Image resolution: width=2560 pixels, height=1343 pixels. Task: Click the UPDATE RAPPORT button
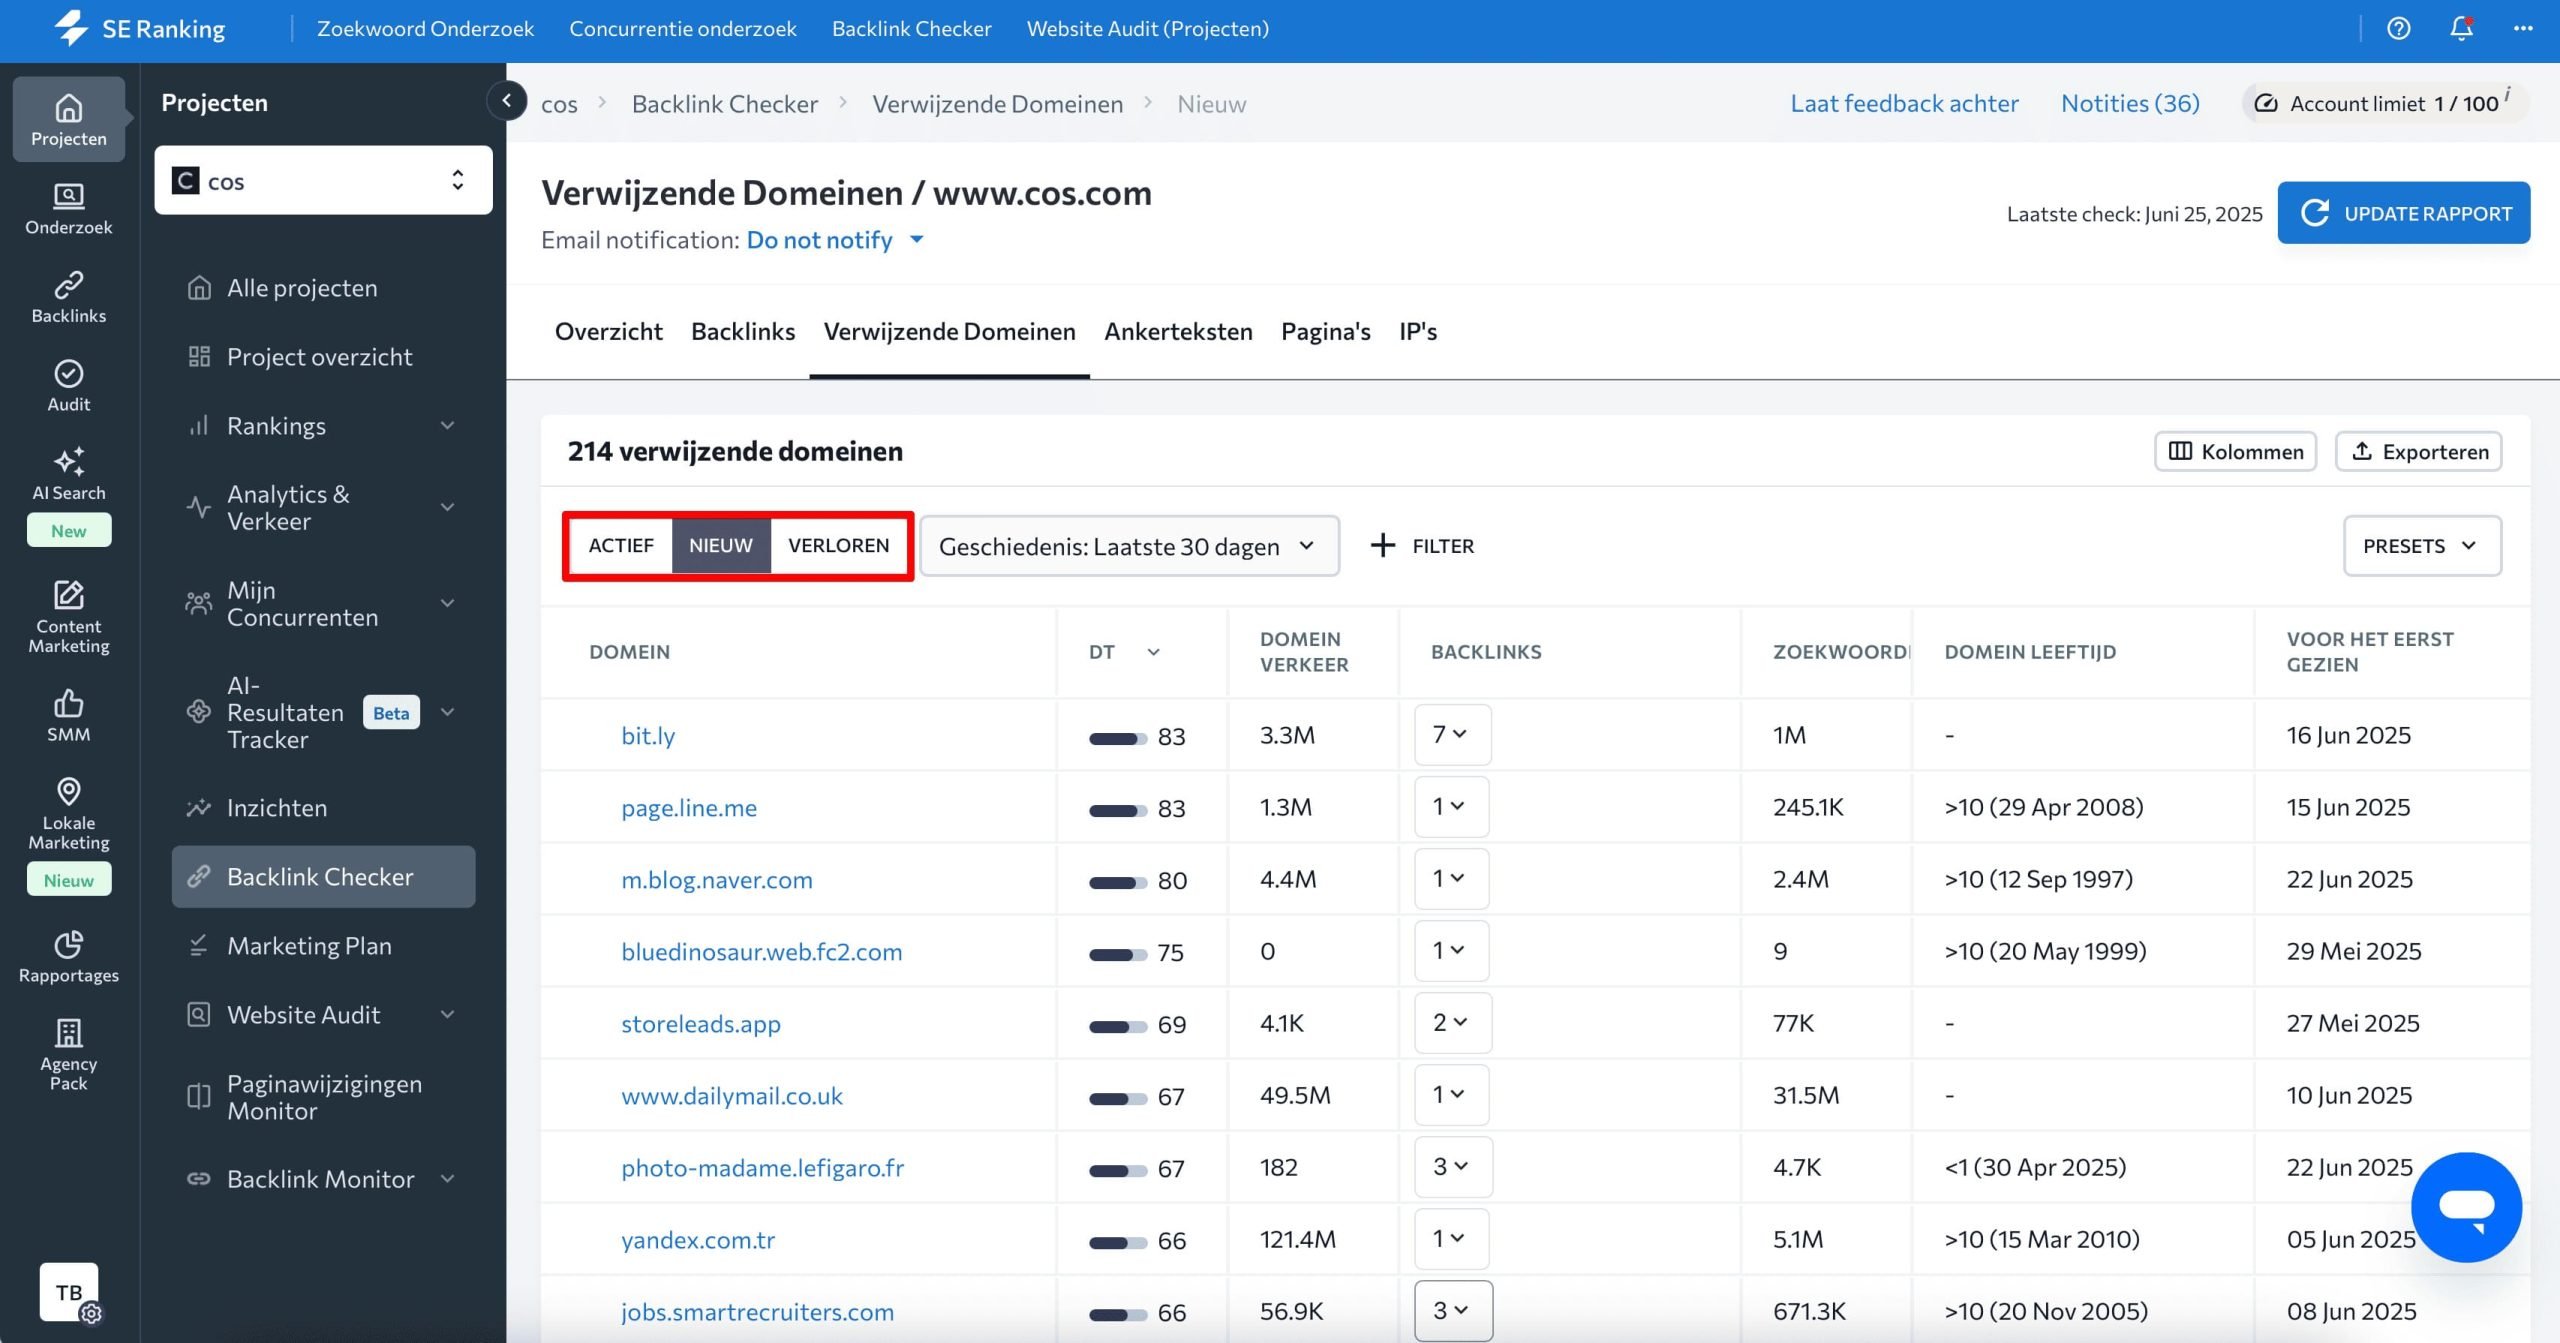[2403, 213]
